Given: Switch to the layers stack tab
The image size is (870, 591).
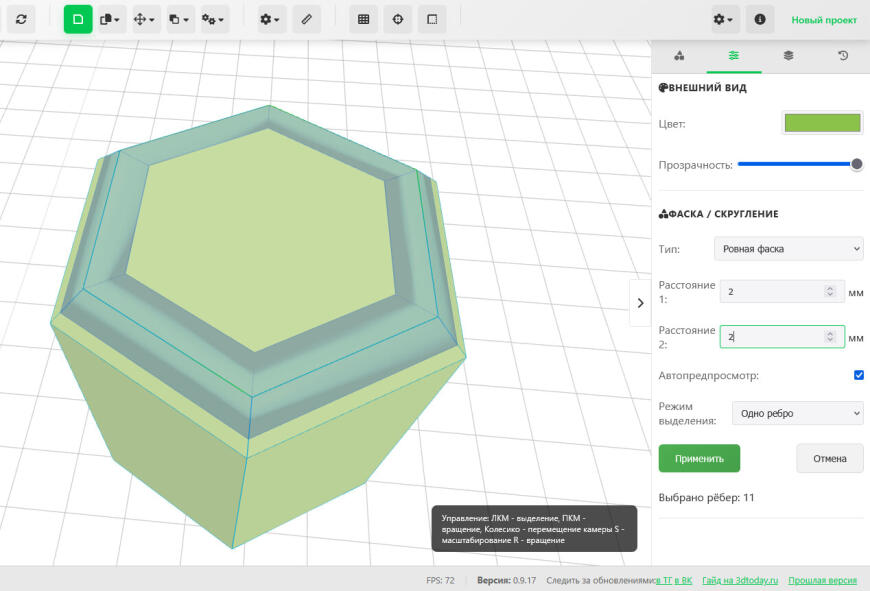Looking at the screenshot, I should [x=788, y=56].
